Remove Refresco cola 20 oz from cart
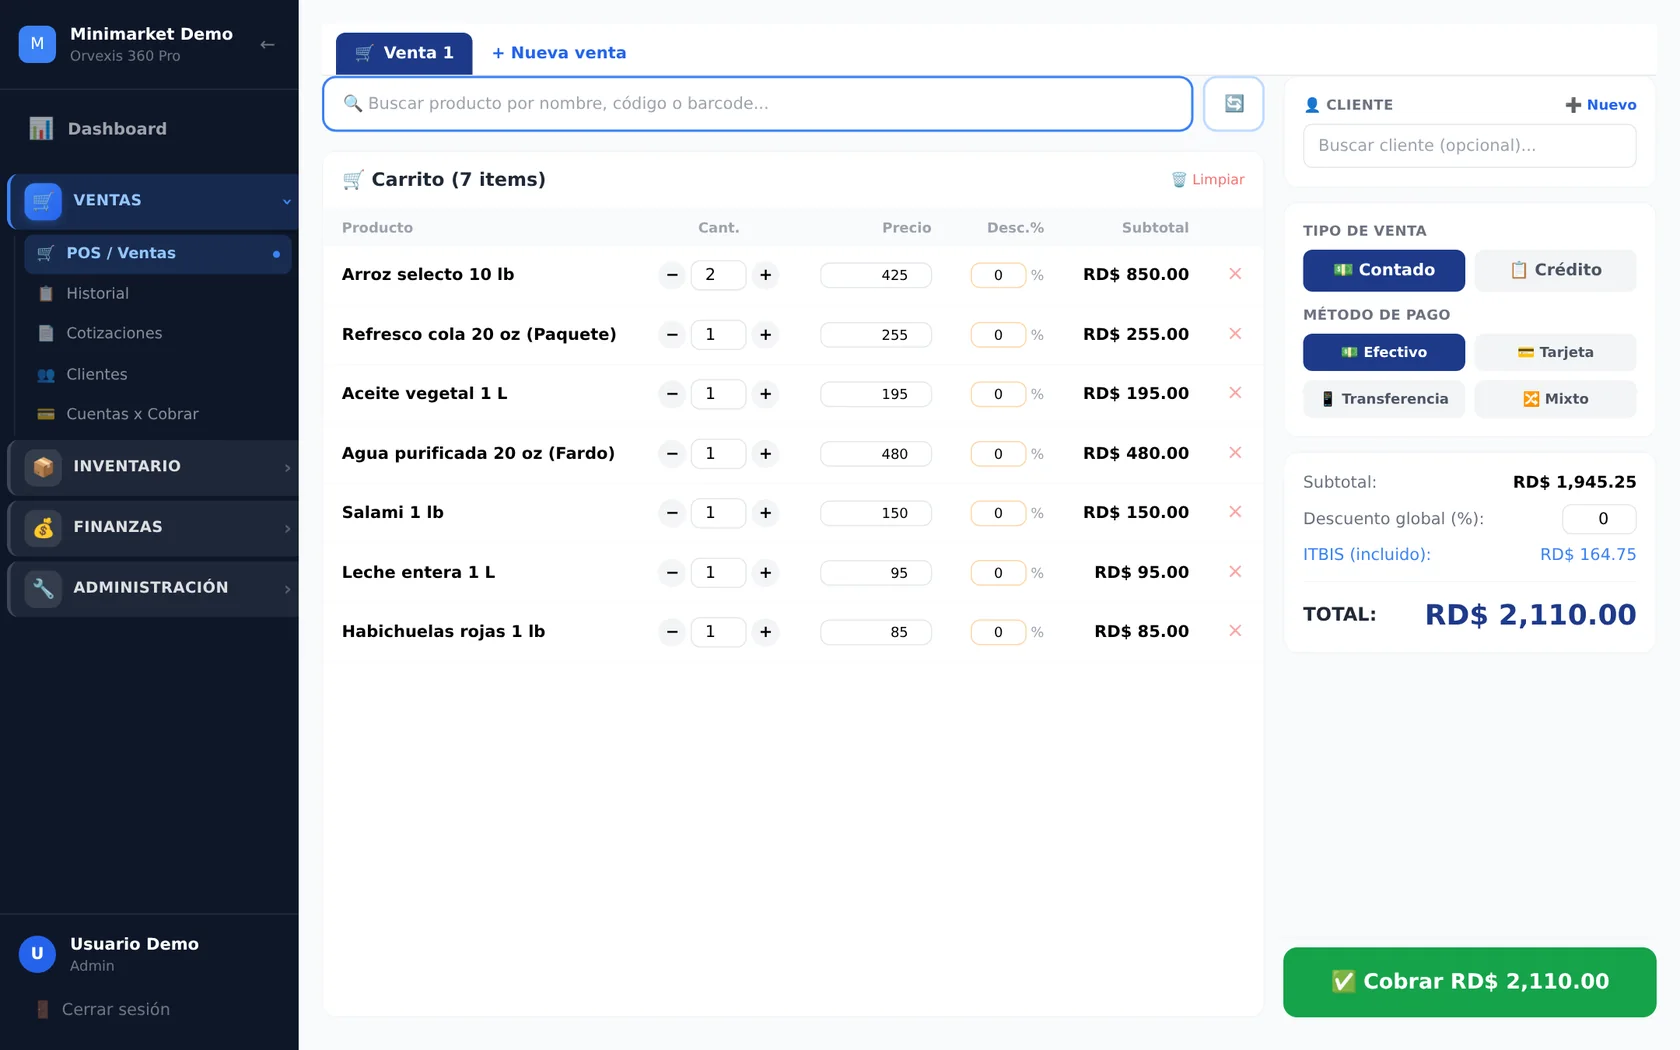The image size is (1680, 1050). tap(1235, 334)
